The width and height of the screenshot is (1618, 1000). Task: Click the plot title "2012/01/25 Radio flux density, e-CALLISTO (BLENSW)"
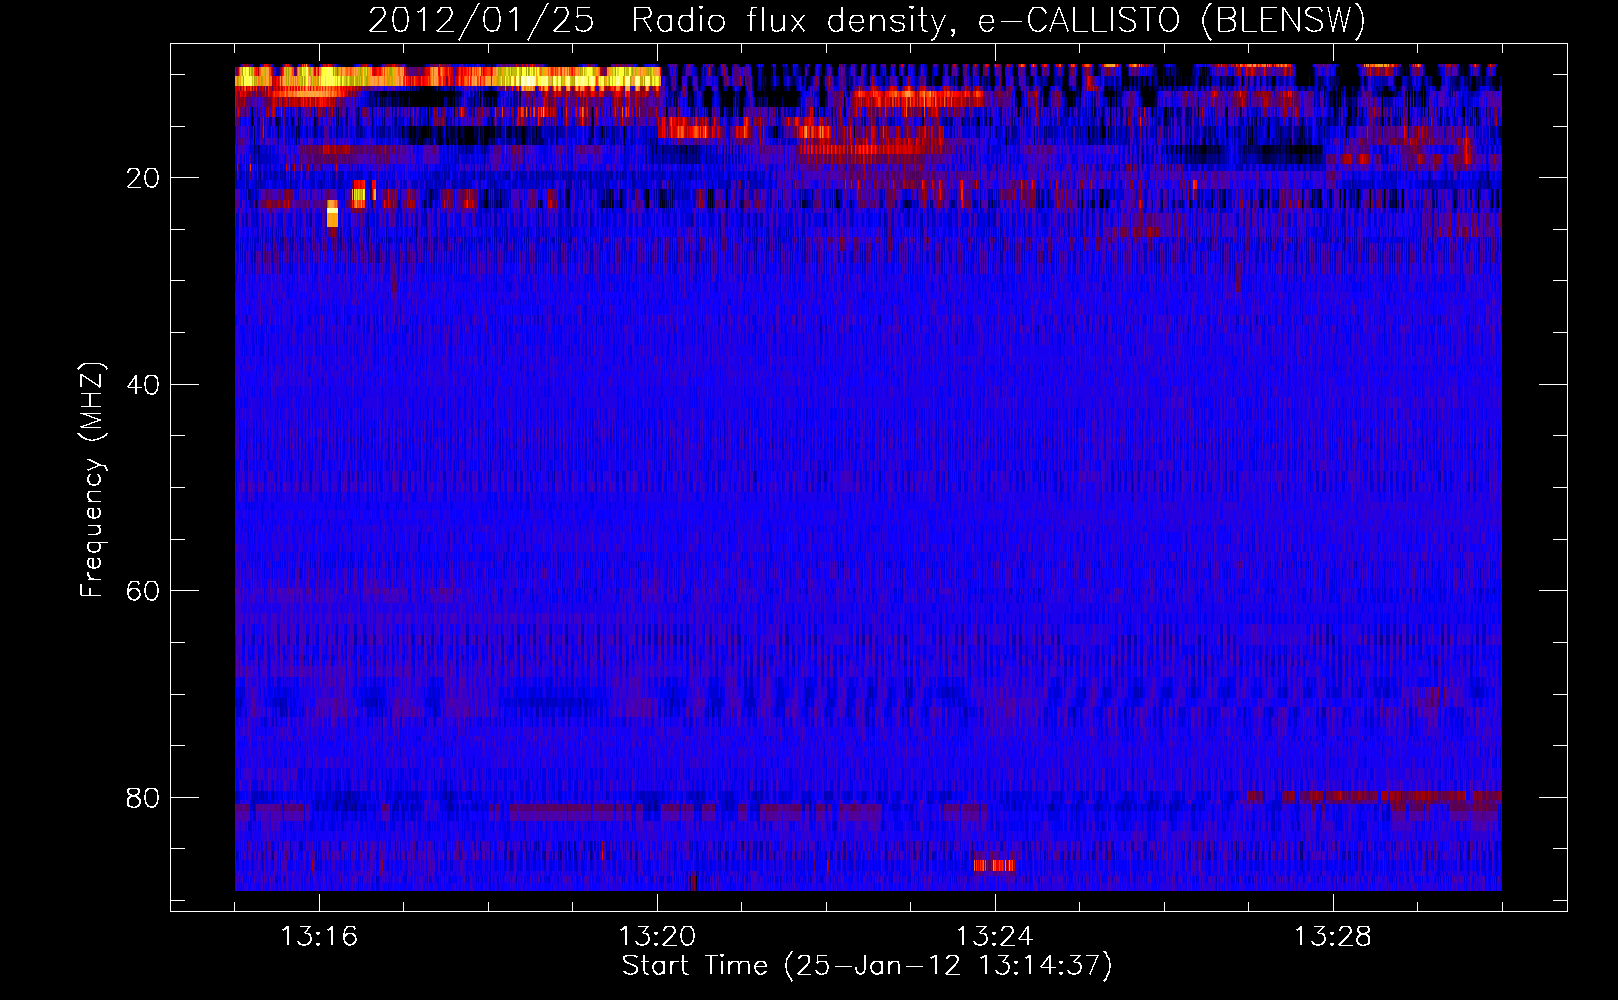[x=867, y=21]
